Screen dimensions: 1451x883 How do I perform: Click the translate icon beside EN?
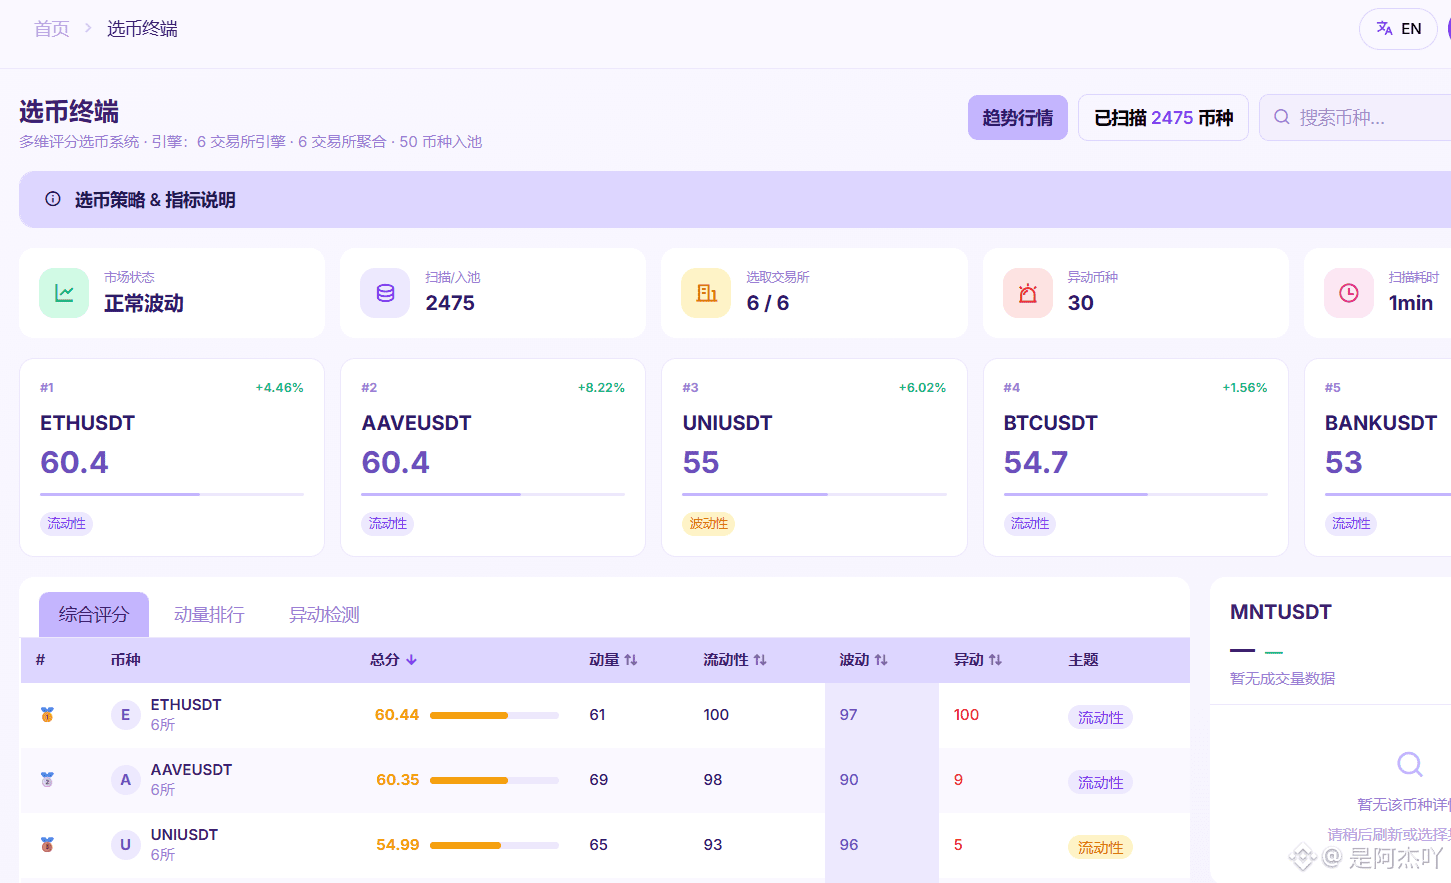click(1384, 28)
